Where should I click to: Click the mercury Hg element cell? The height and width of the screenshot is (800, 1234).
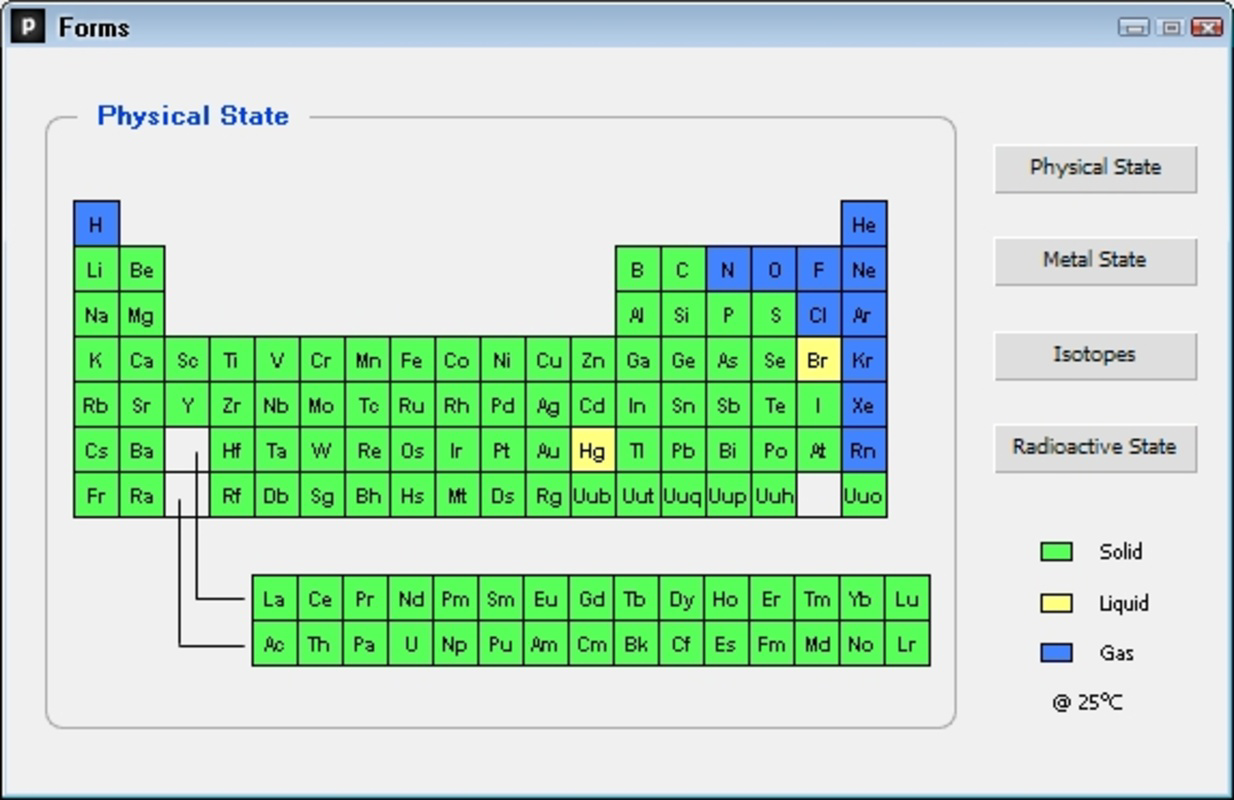tap(592, 450)
